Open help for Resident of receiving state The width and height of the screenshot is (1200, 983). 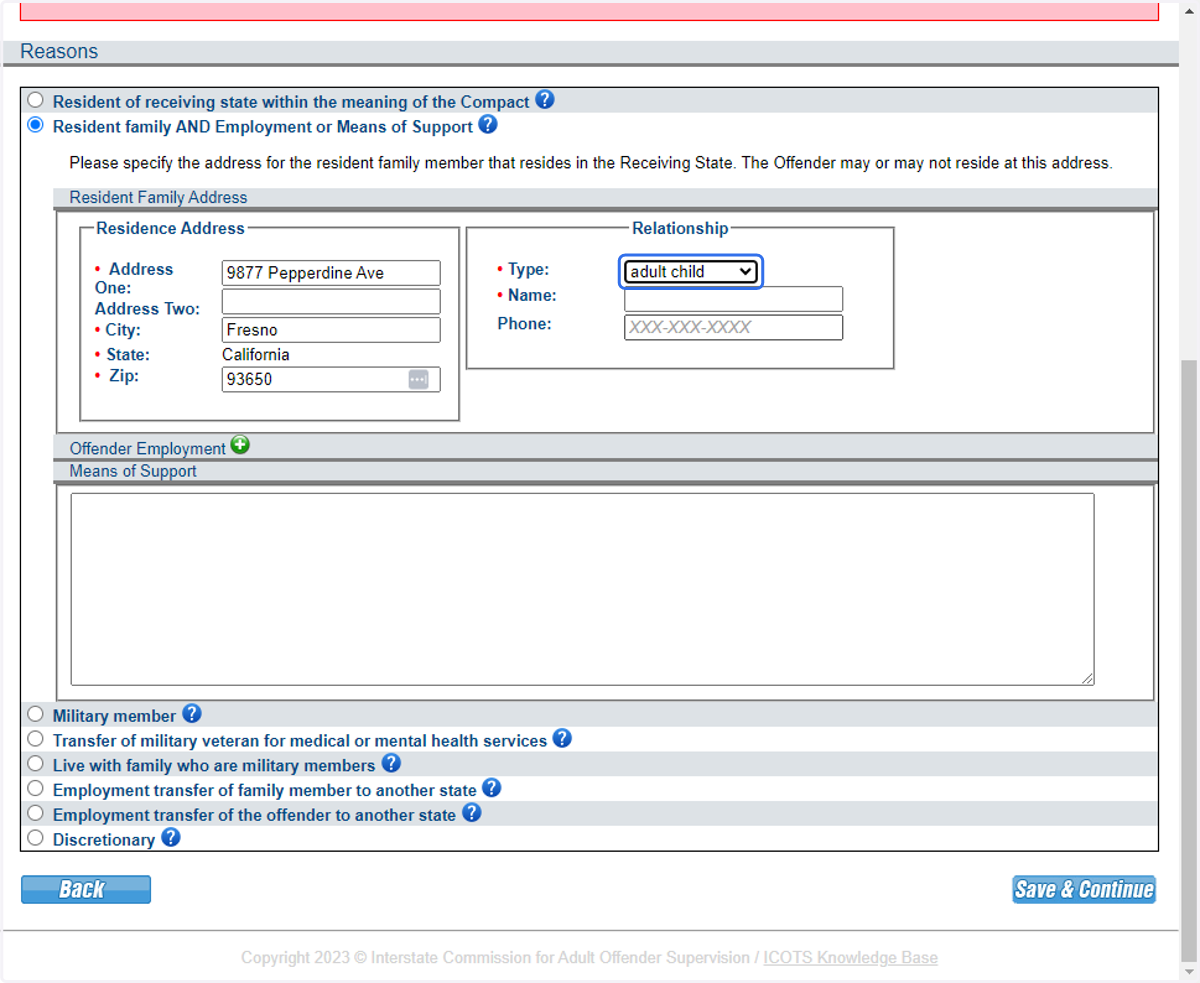click(x=544, y=100)
